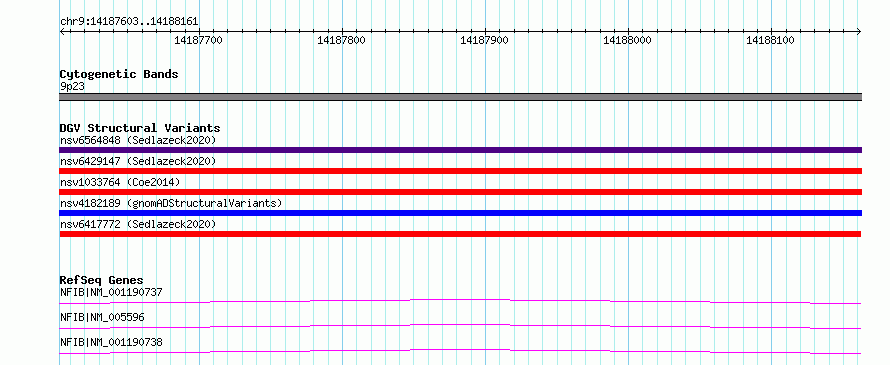Open the RefSeq Genes track title

tap(102, 280)
